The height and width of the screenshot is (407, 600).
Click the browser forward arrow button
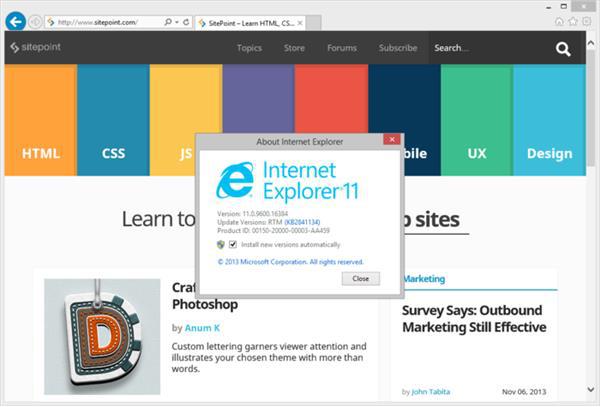pos(36,22)
